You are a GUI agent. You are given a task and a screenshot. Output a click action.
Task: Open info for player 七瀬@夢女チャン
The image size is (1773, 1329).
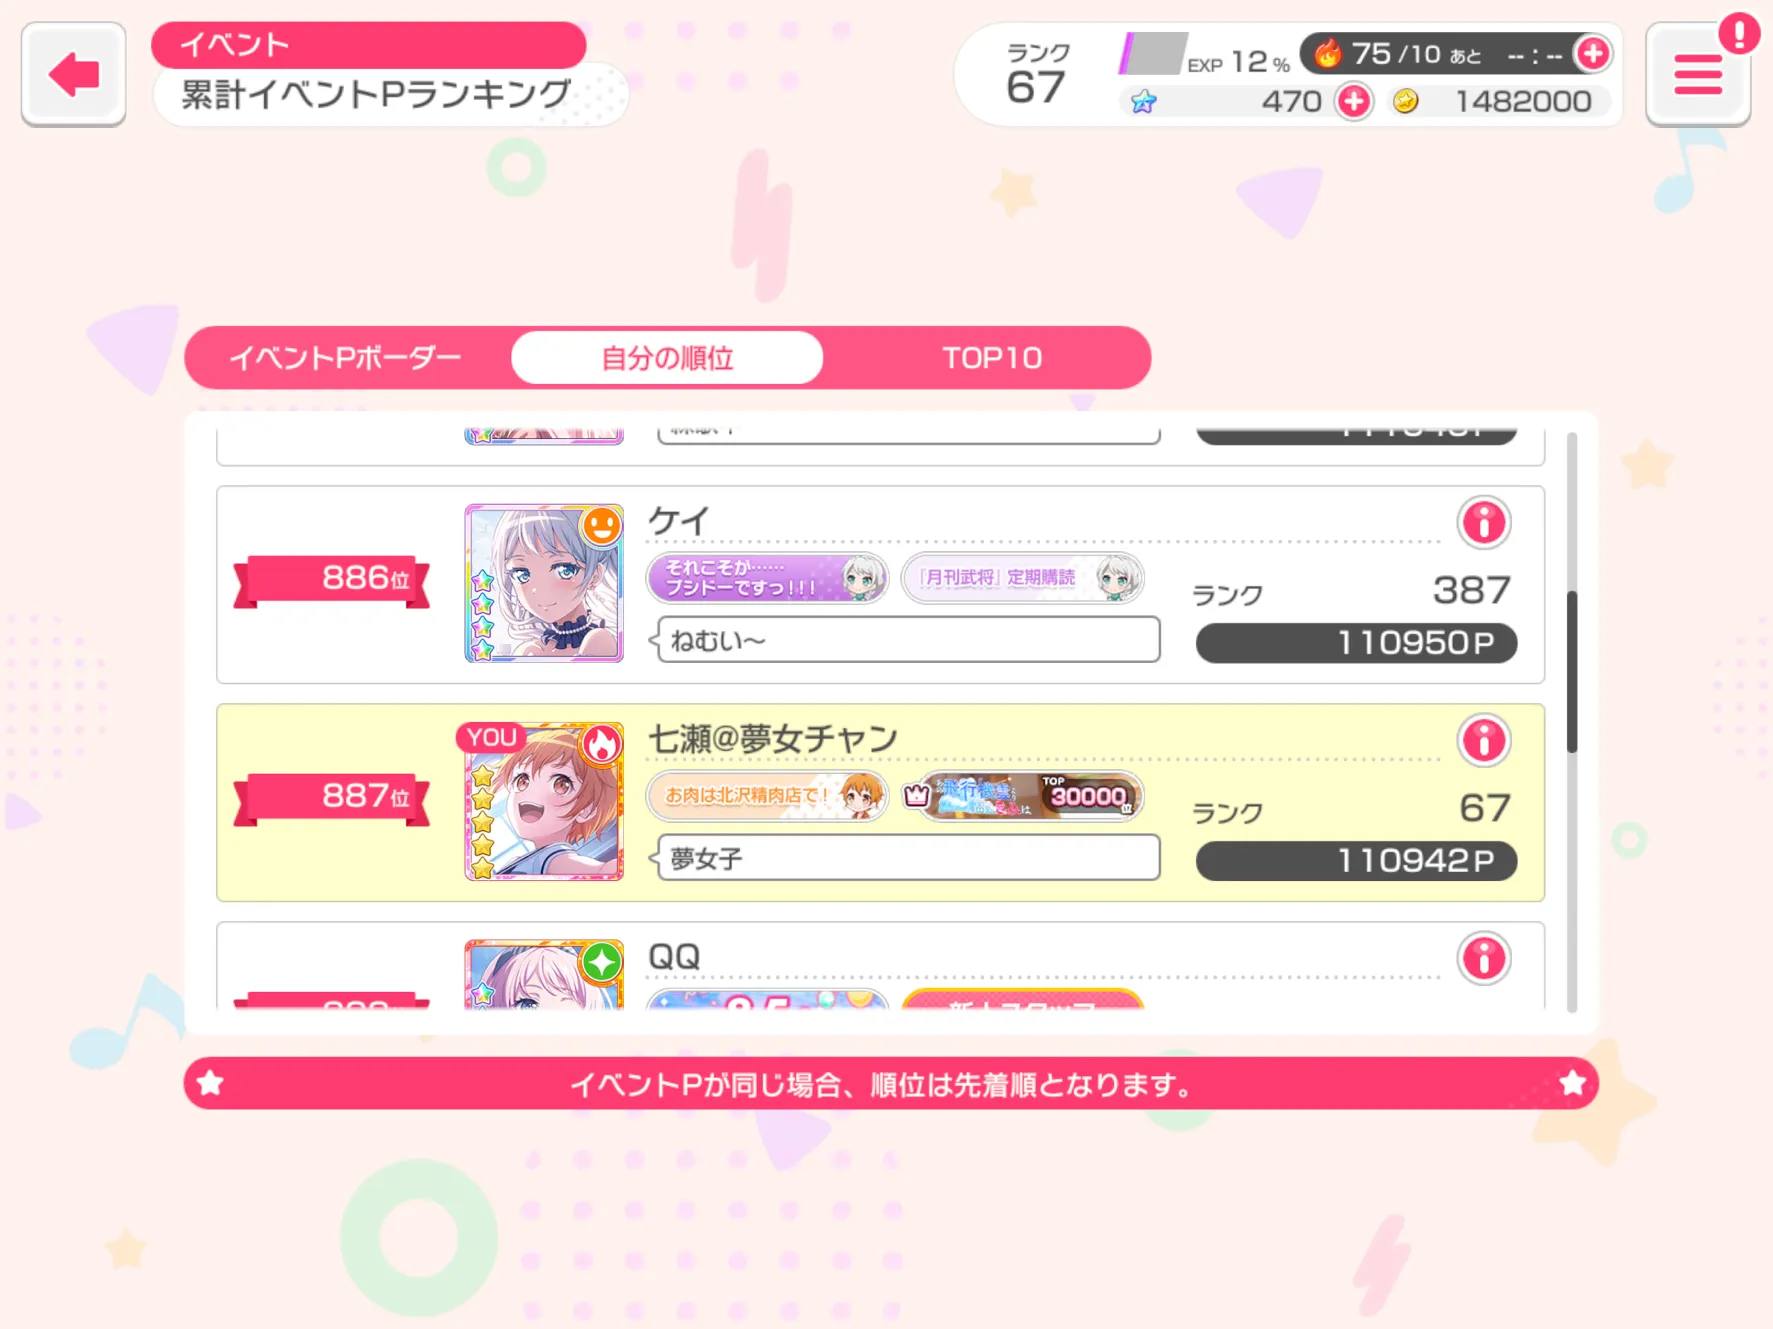pos(1483,741)
